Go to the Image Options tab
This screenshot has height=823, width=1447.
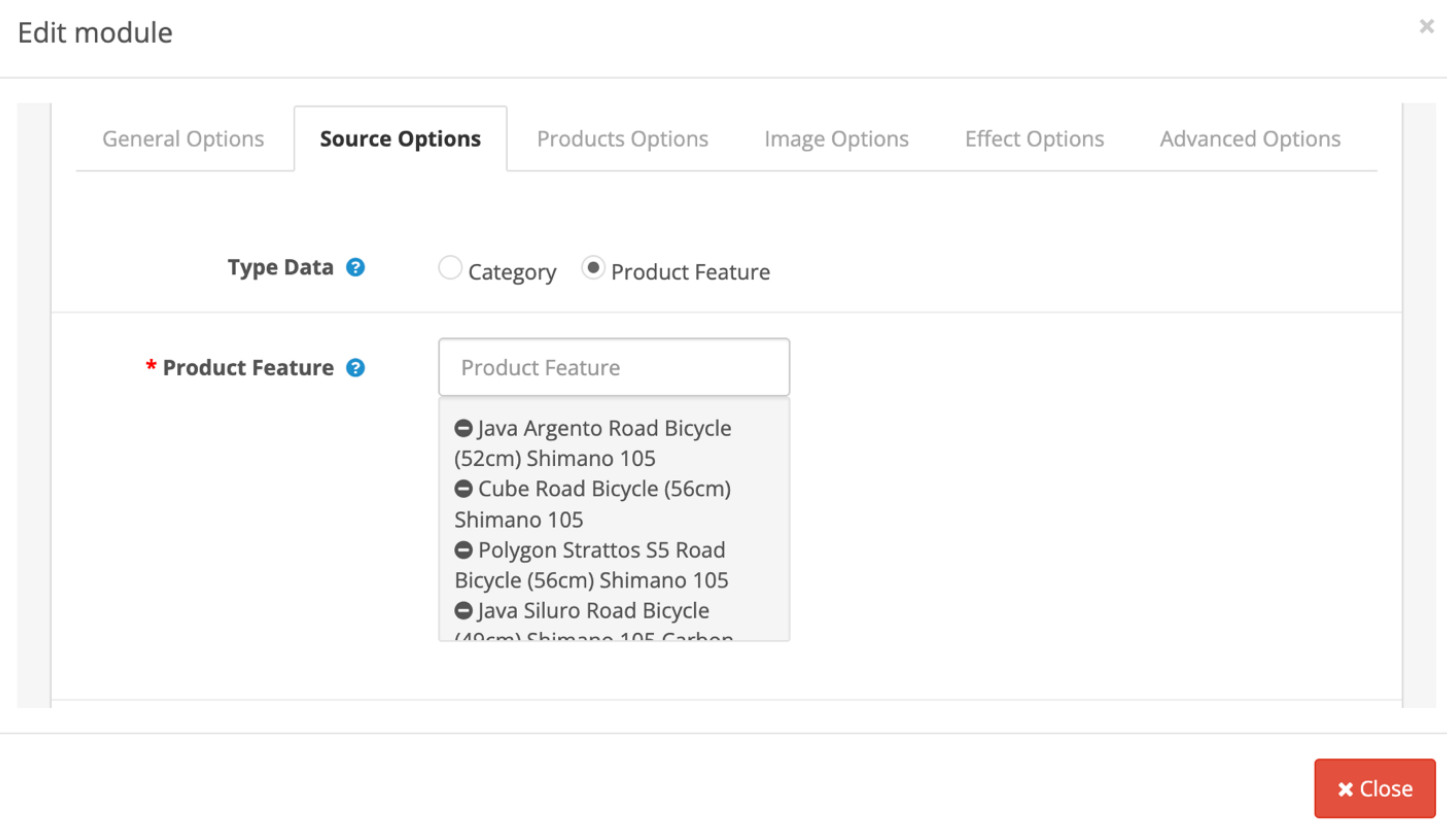click(x=836, y=139)
